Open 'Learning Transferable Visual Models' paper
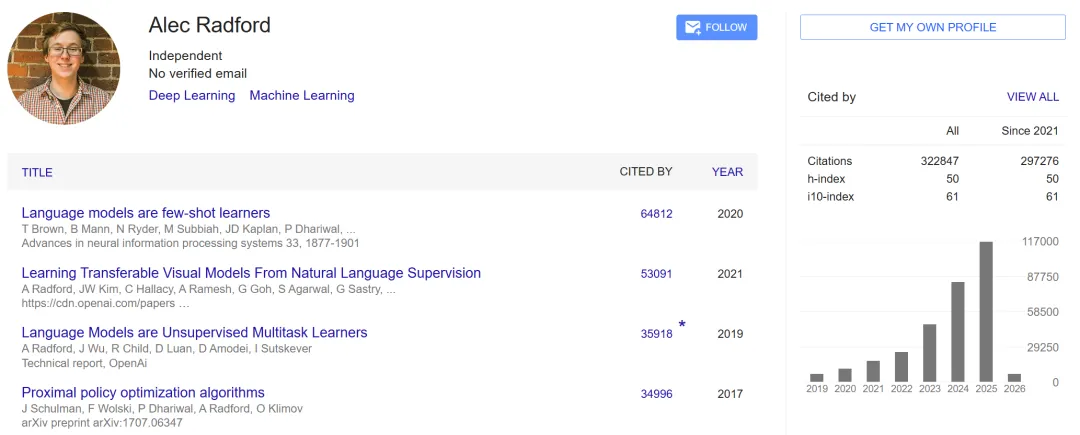 click(251, 273)
